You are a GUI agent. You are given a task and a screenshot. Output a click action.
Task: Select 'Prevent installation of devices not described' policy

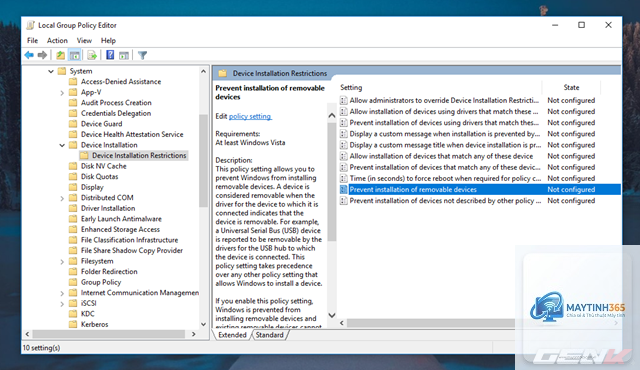[445, 201]
